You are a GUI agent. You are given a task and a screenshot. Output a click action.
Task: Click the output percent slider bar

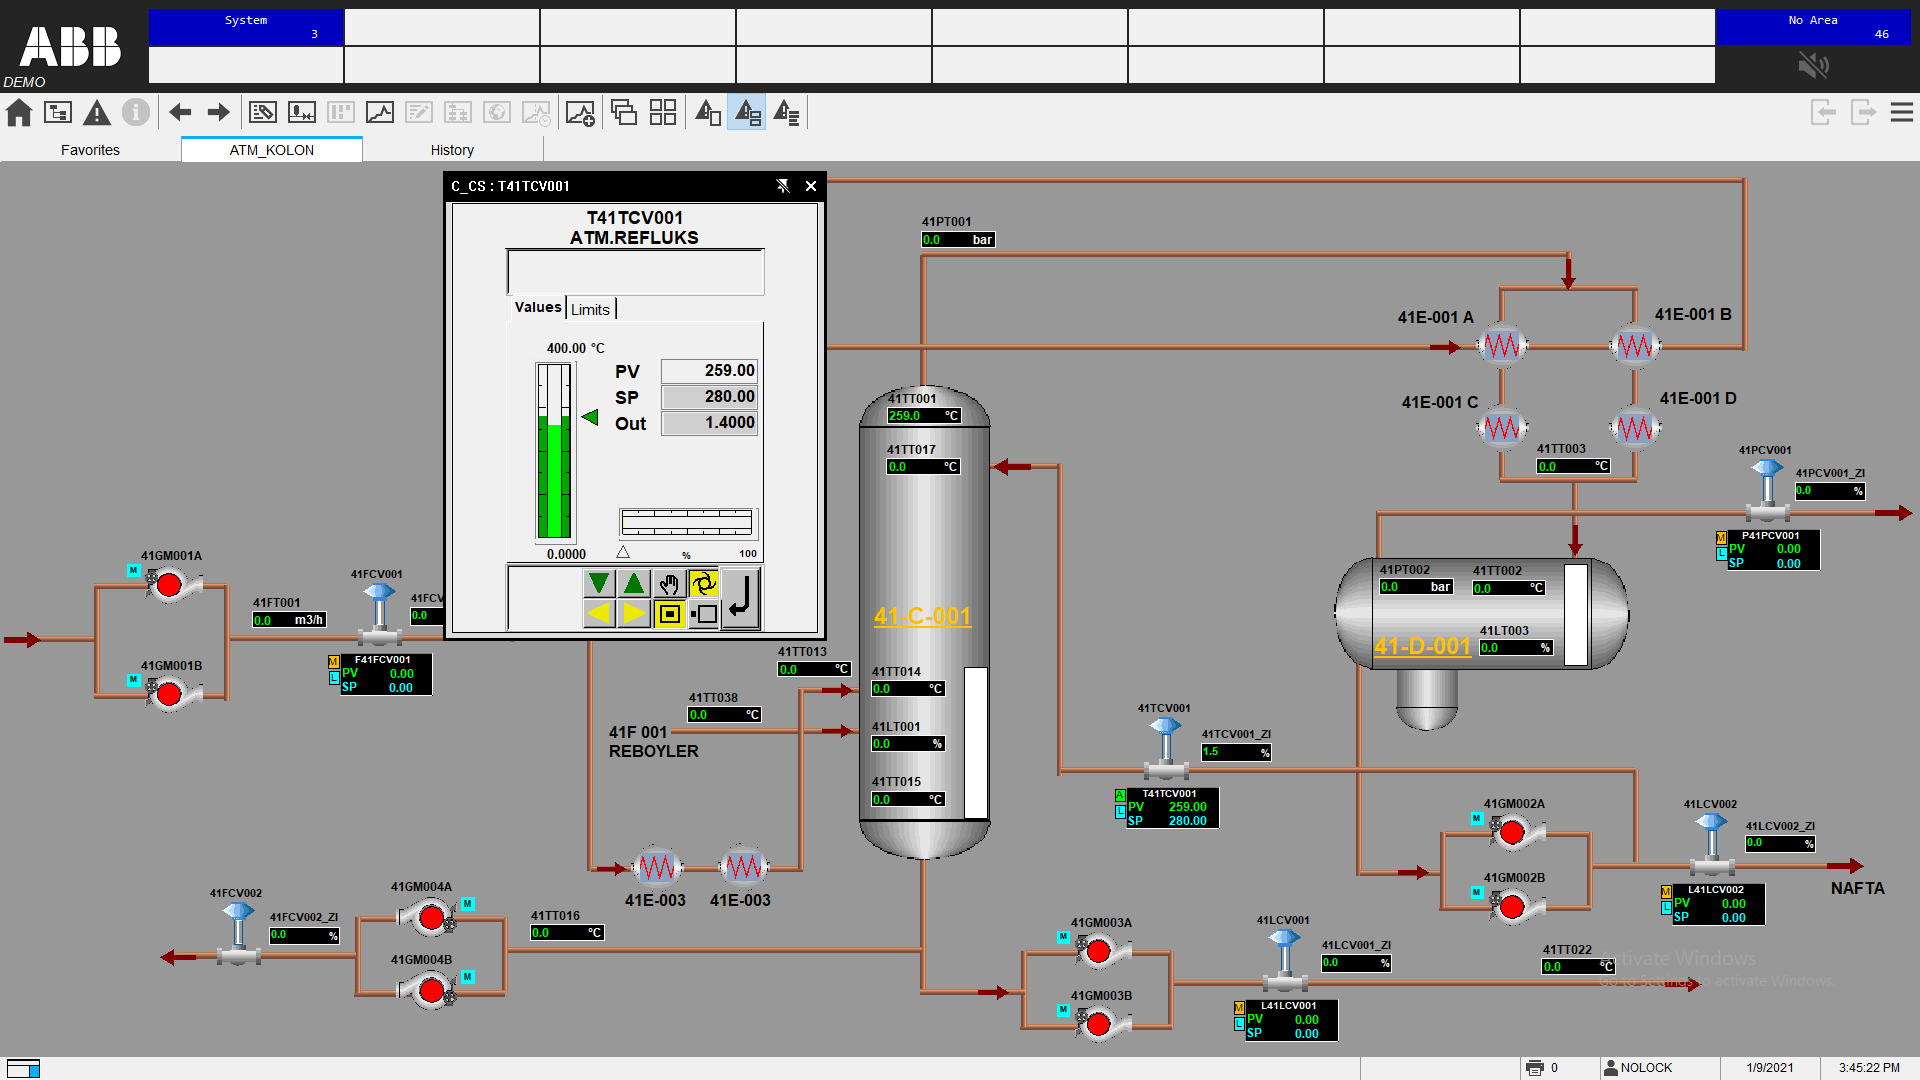click(x=687, y=522)
